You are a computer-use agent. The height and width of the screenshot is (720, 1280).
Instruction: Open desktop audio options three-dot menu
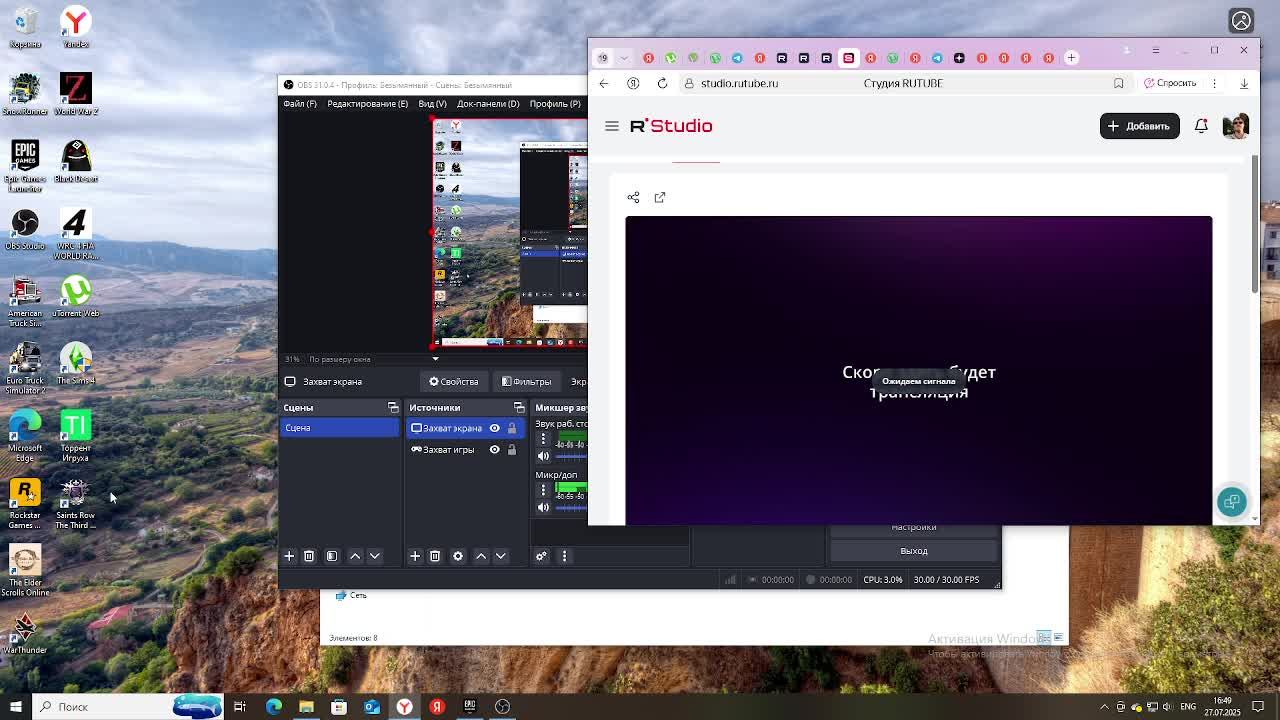(x=543, y=438)
